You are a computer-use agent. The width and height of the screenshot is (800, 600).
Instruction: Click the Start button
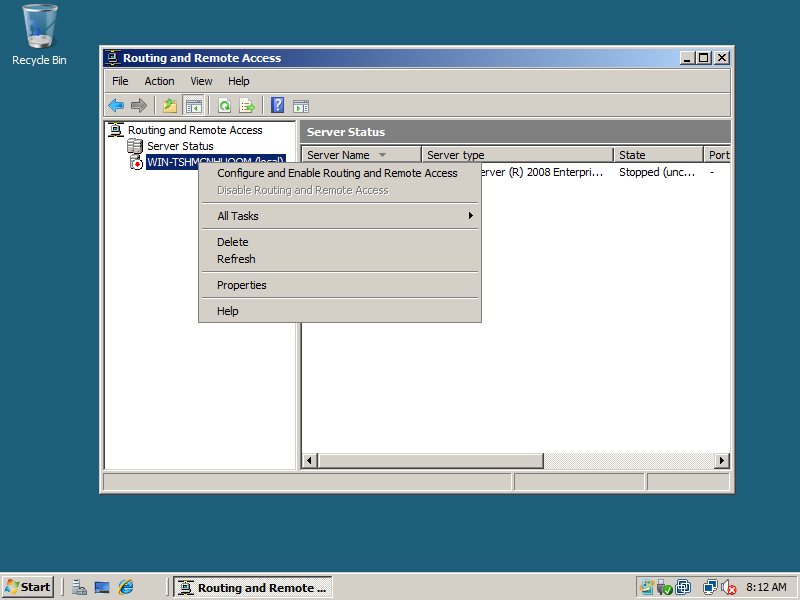tap(28, 587)
